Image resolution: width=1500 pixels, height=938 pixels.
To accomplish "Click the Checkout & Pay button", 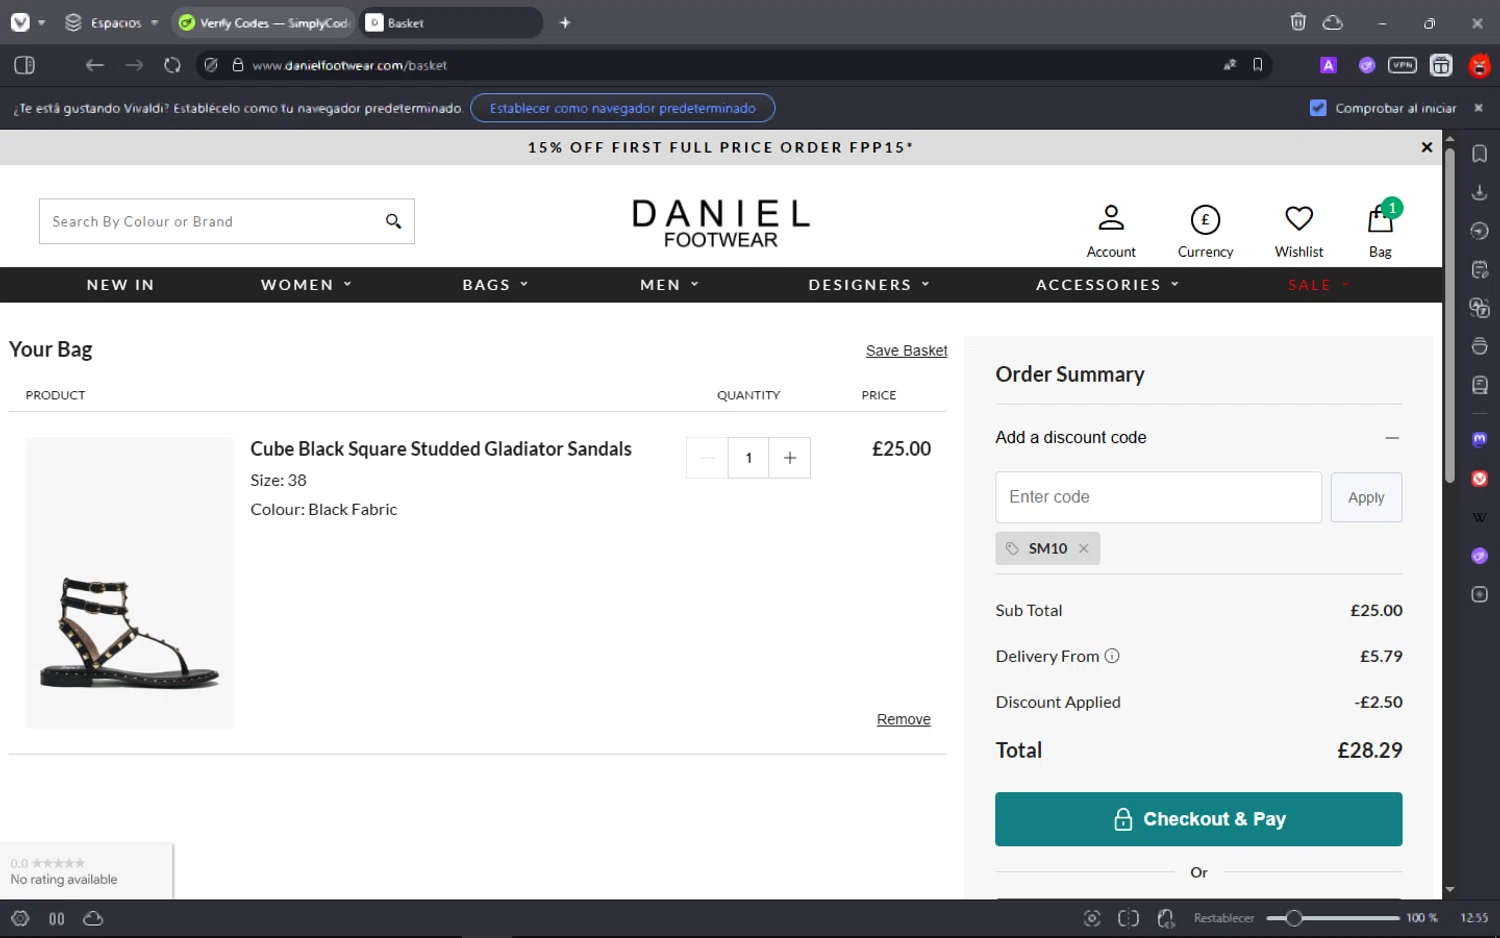I will [x=1198, y=819].
